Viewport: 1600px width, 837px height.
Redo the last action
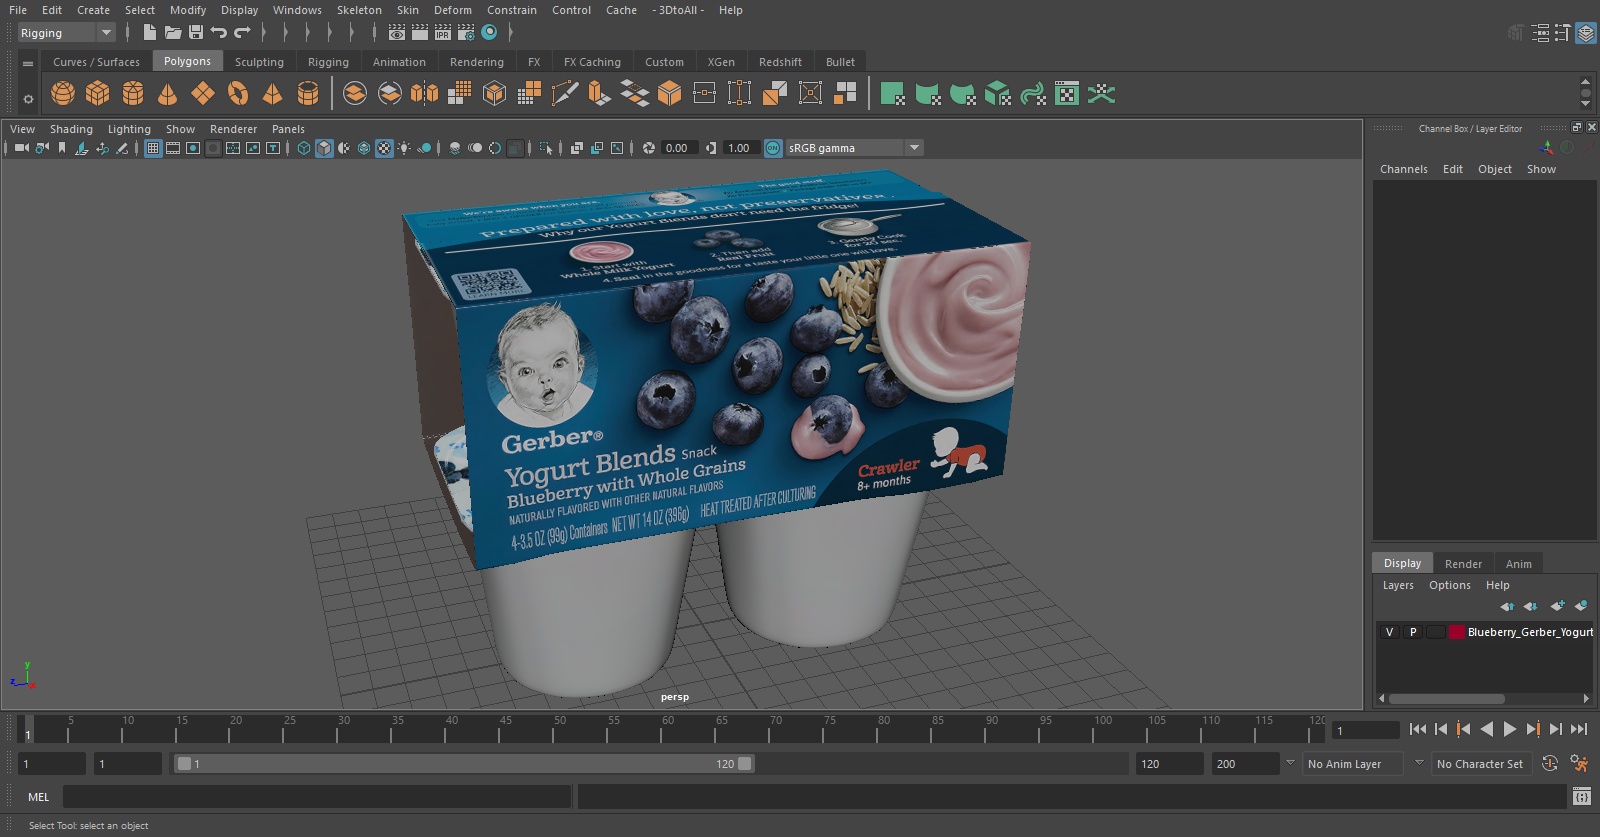pos(242,33)
